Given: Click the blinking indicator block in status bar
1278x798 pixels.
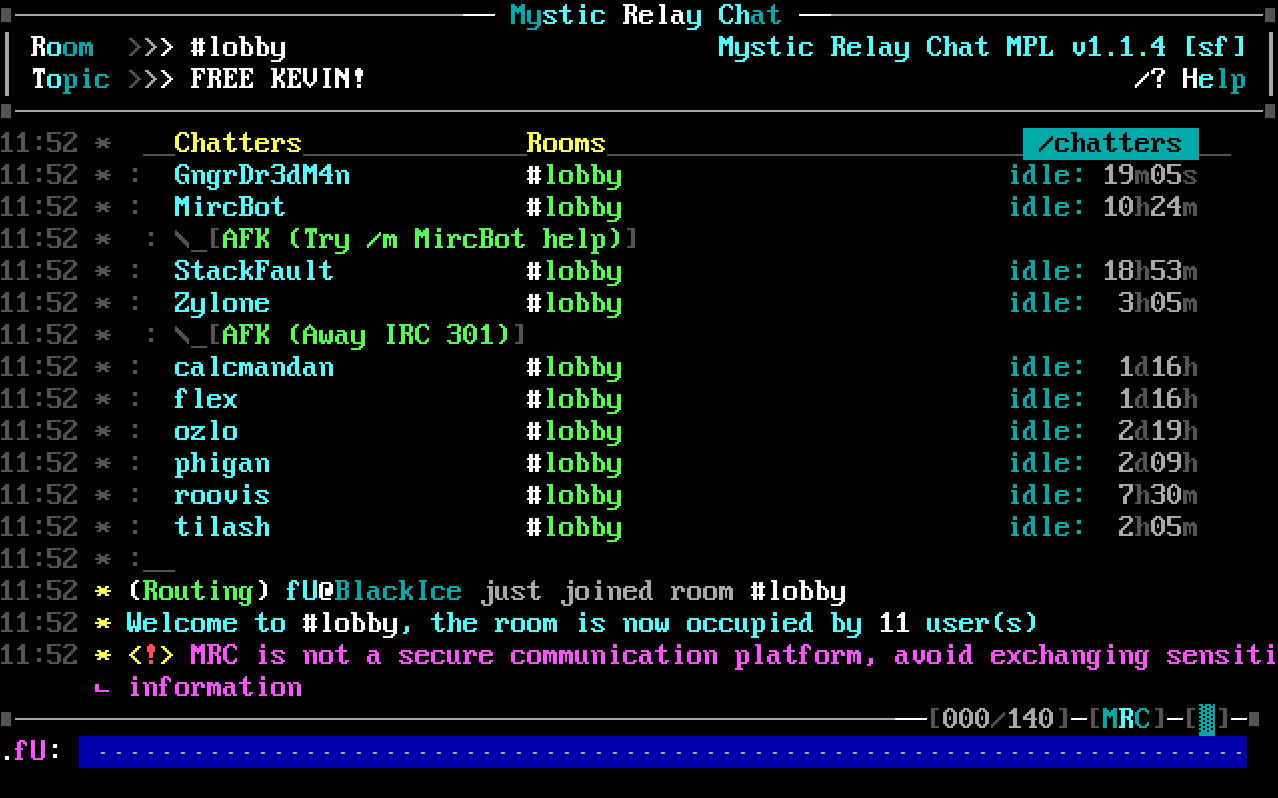Looking at the screenshot, I should pyautogui.click(x=1206, y=718).
